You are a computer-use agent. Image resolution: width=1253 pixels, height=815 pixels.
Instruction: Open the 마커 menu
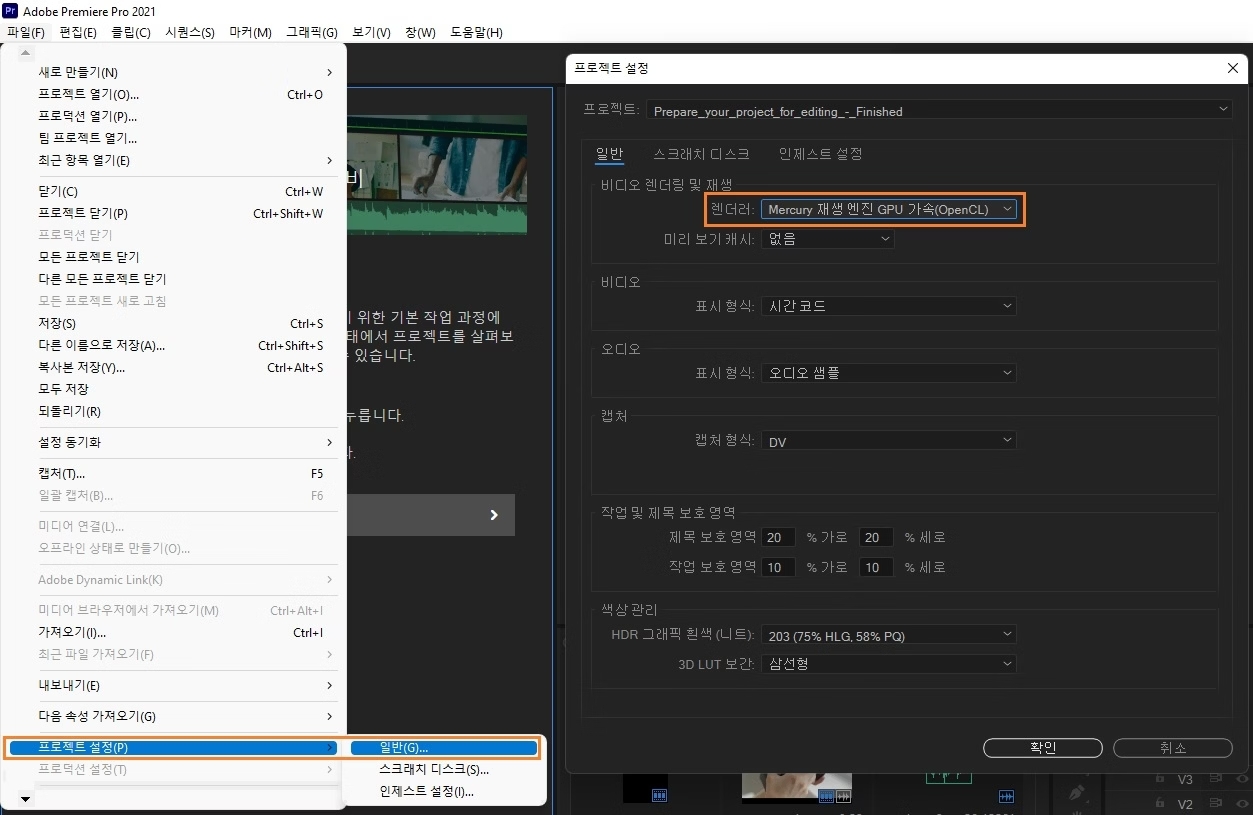coord(251,32)
